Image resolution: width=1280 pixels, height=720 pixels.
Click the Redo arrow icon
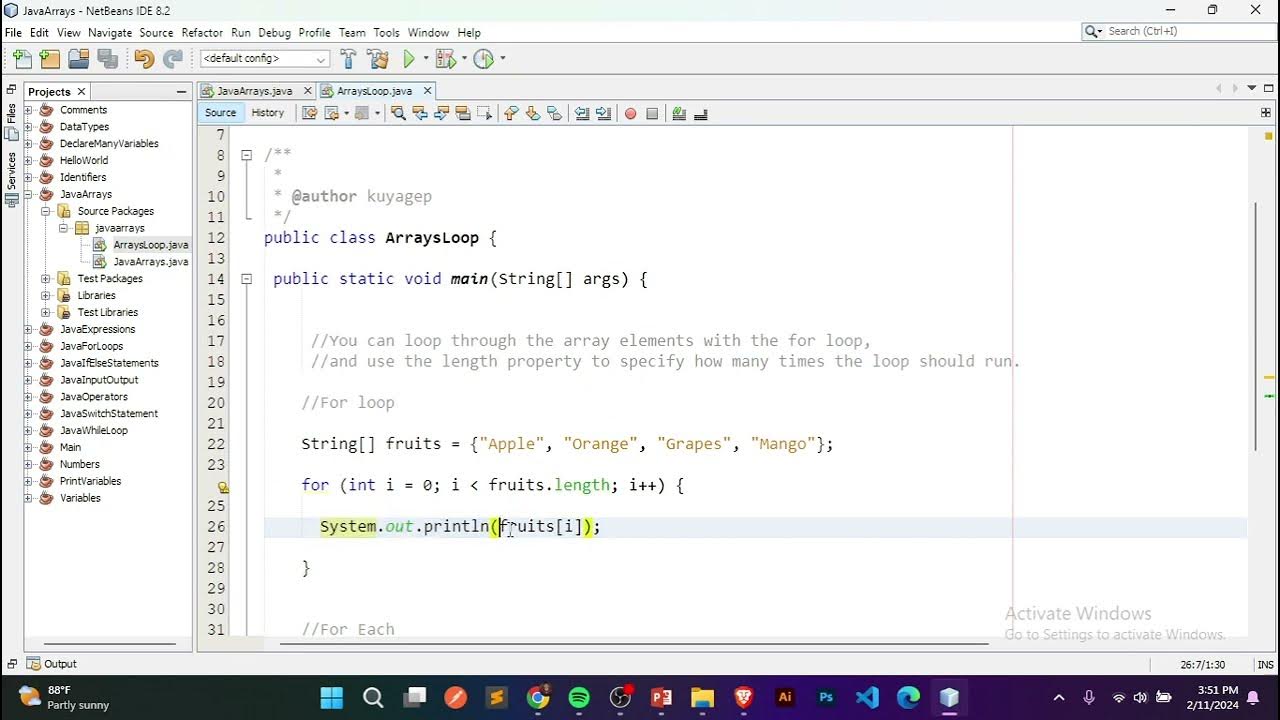(x=173, y=59)
